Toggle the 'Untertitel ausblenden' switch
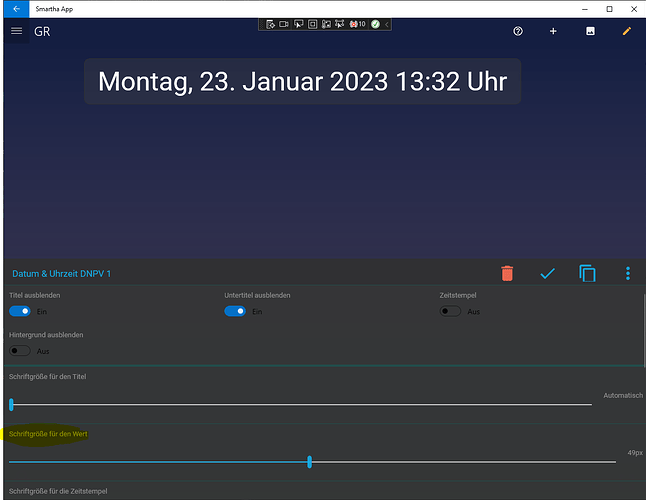 235,311
